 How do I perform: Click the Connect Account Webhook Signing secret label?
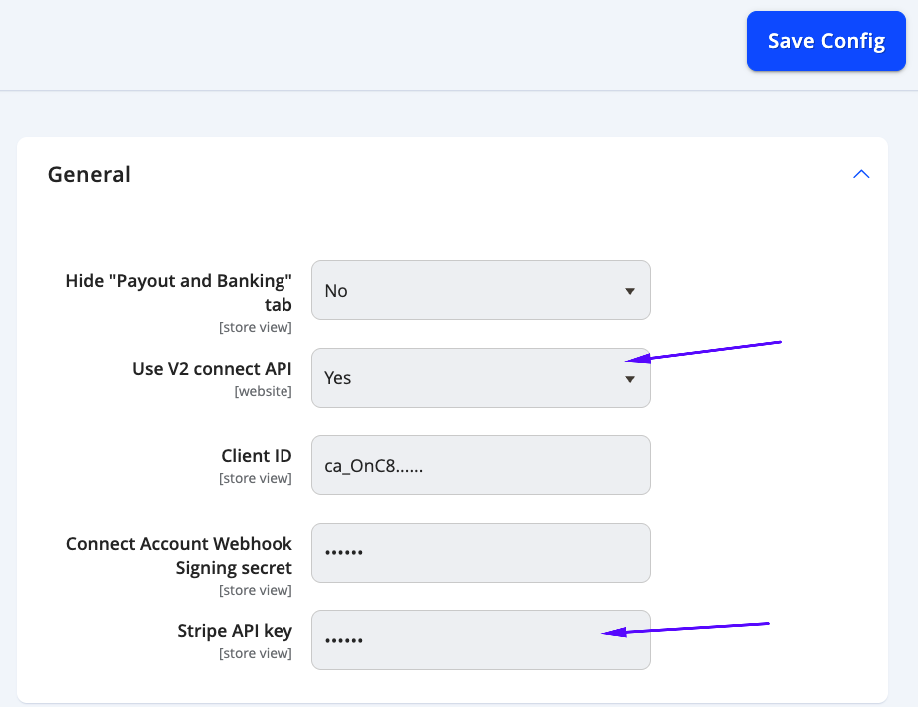179,555
